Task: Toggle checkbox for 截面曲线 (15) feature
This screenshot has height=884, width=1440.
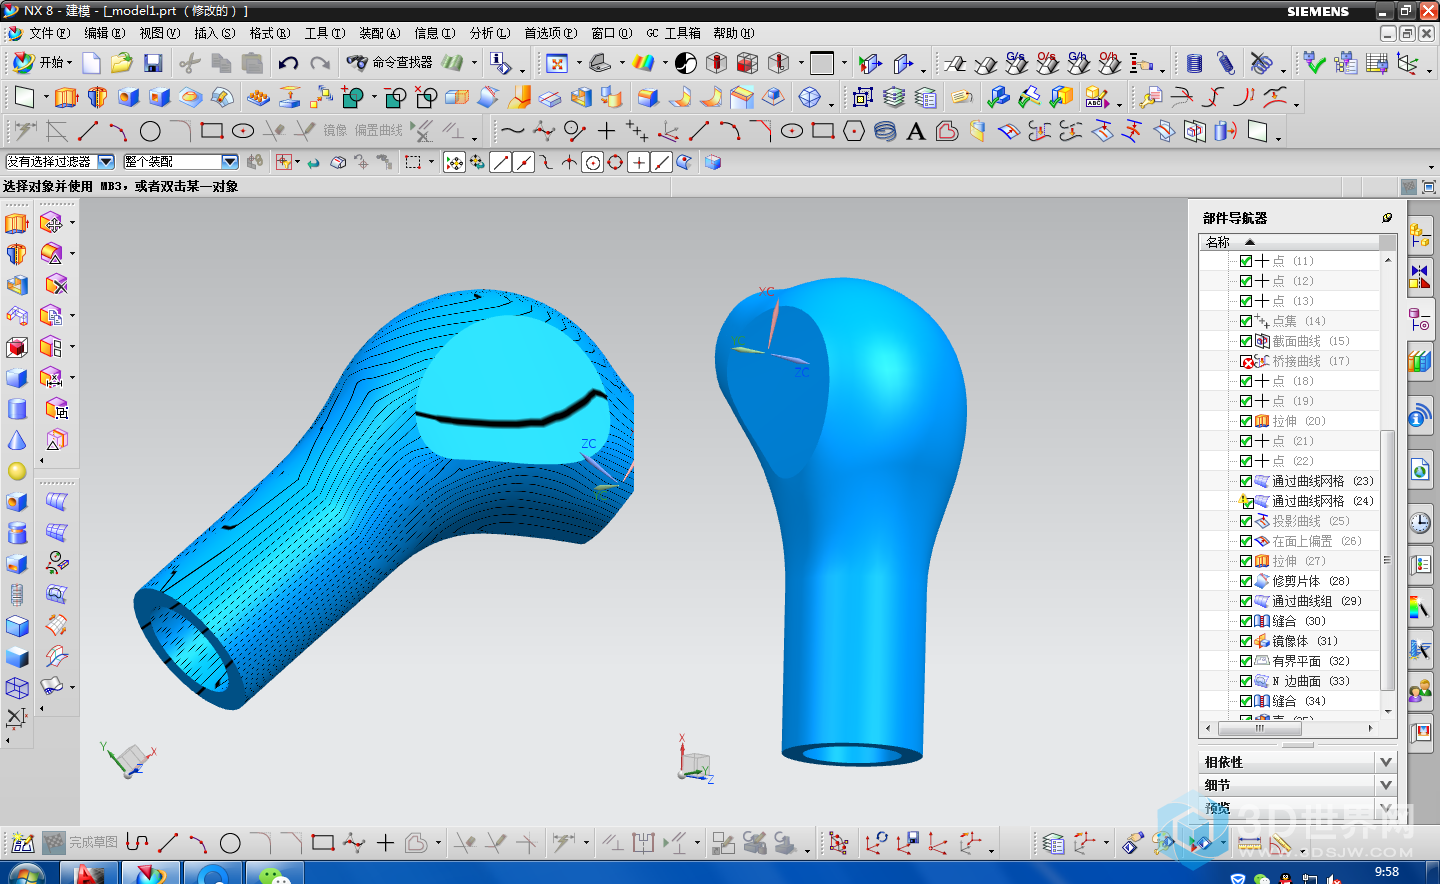Action: point(1246,341)
